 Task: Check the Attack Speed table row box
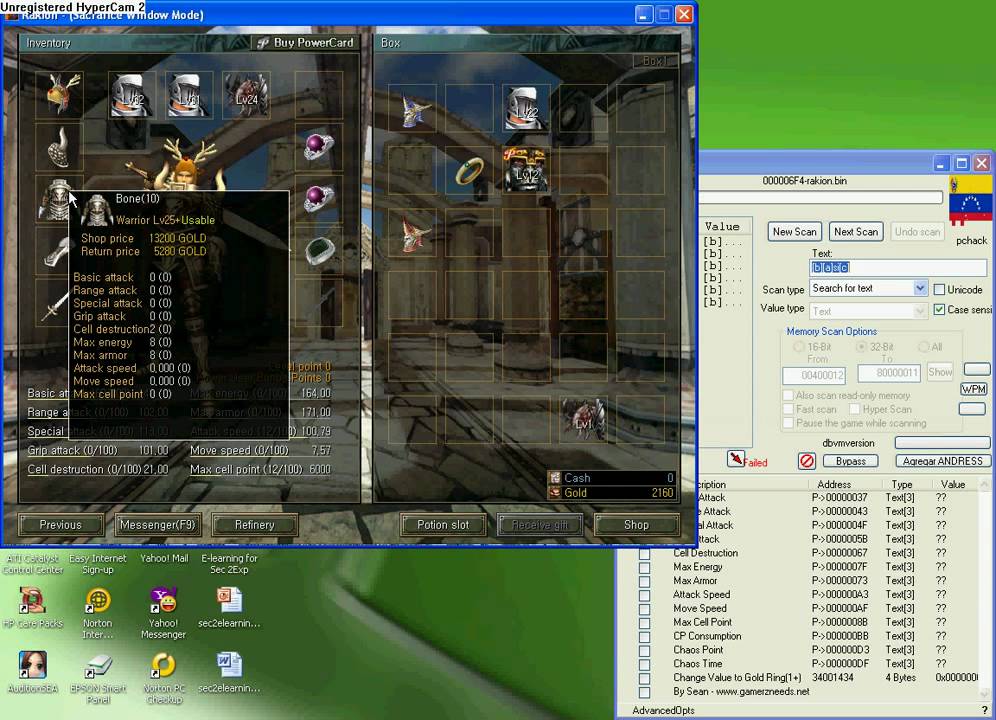[x=644, y=595]
